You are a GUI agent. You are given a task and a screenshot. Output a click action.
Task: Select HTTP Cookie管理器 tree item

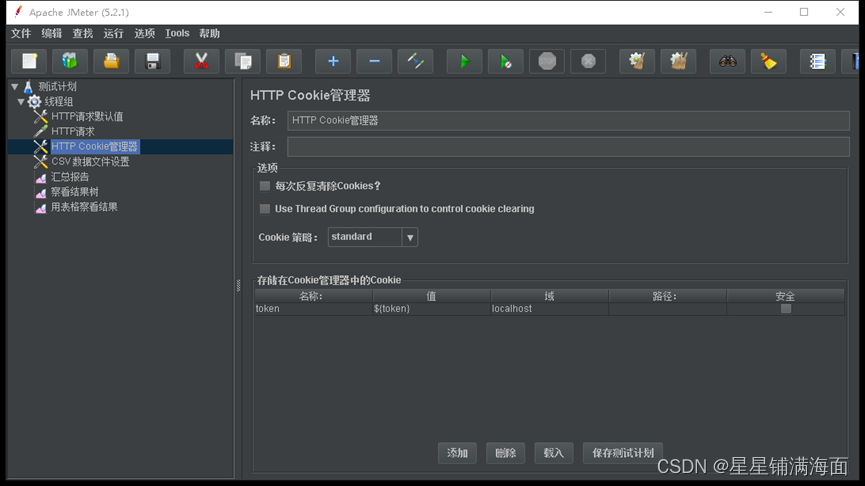[94, 146]
